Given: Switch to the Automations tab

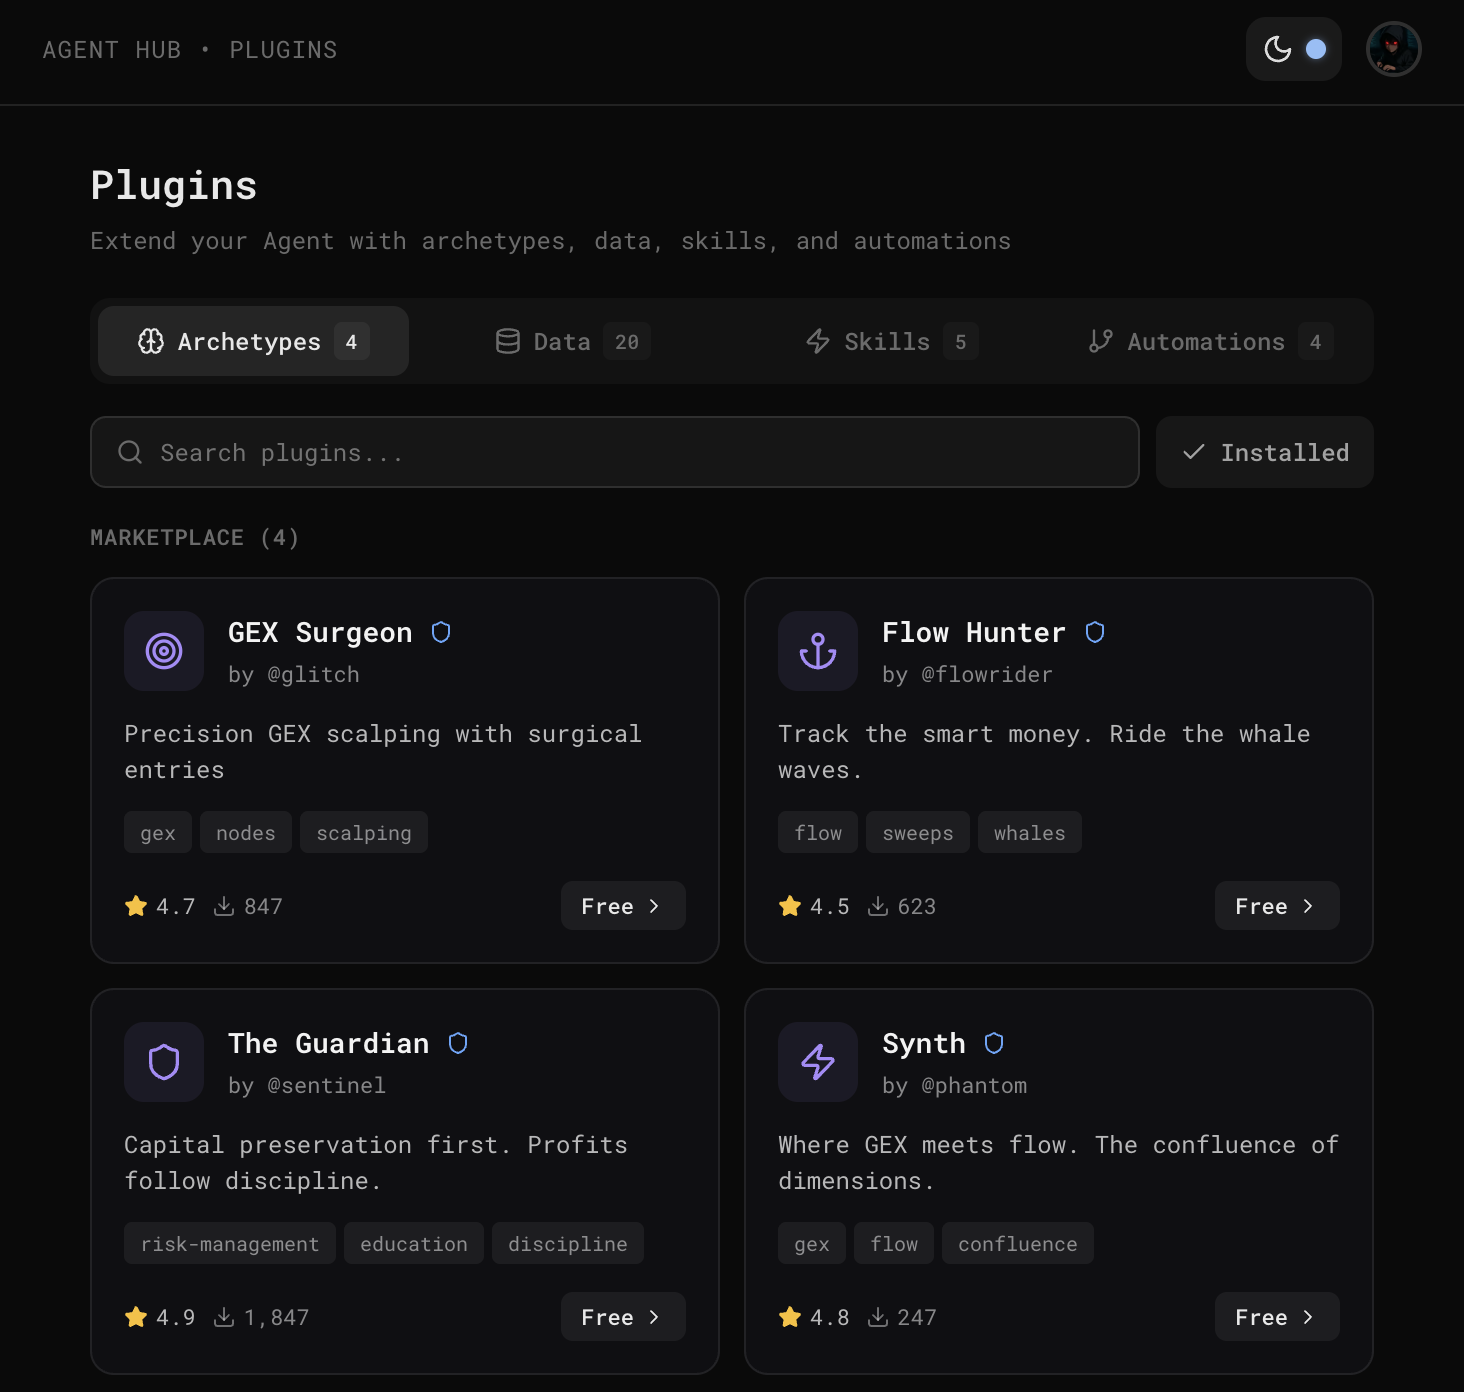Looking at the screenshot, I should (x=1205, y=341).
